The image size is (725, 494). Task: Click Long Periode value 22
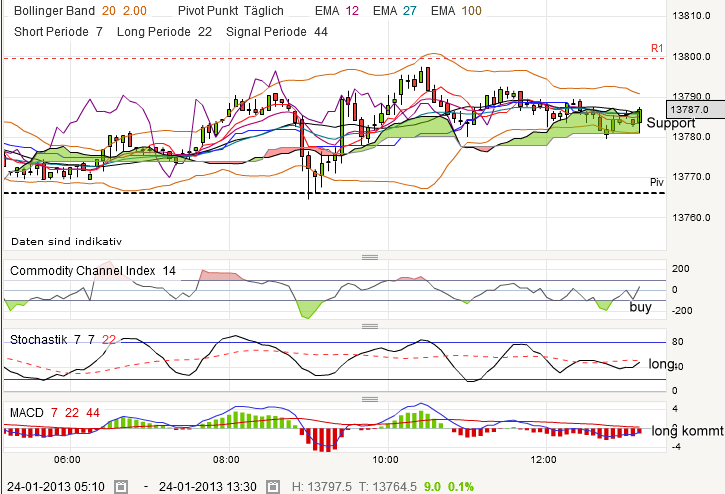pyautogui.click(x=205, y=32)
